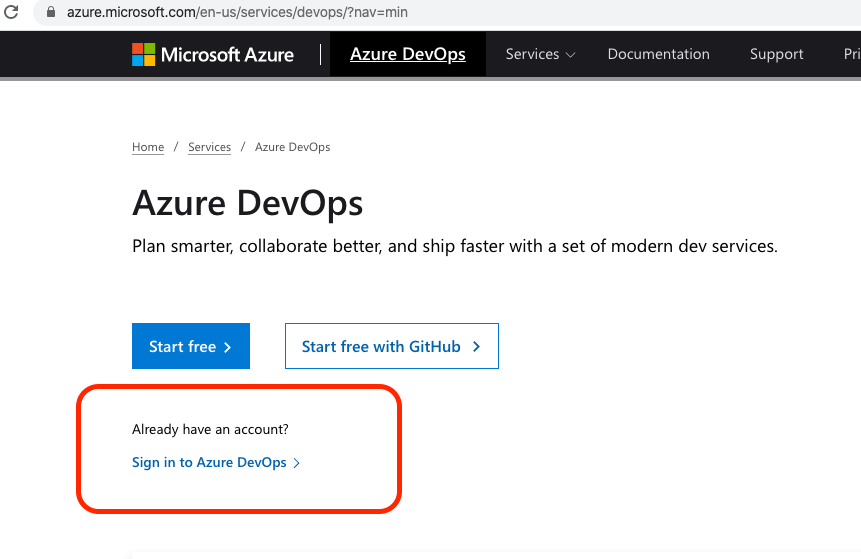The width and height of the screenshot is (861, 559).
Task: Click the Start free button
Action: point(191,346)
